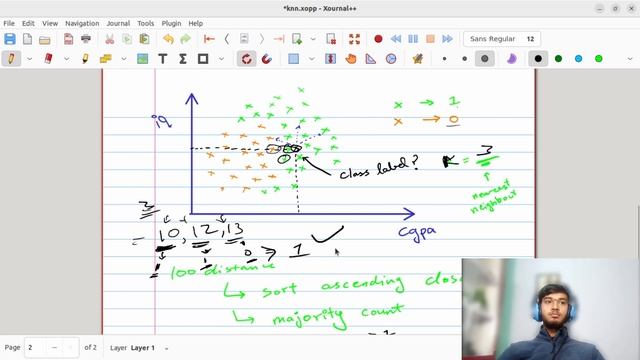Open the LaTeX sigma tool
This screenshot has width=640, height=360.
pos(182,59)
